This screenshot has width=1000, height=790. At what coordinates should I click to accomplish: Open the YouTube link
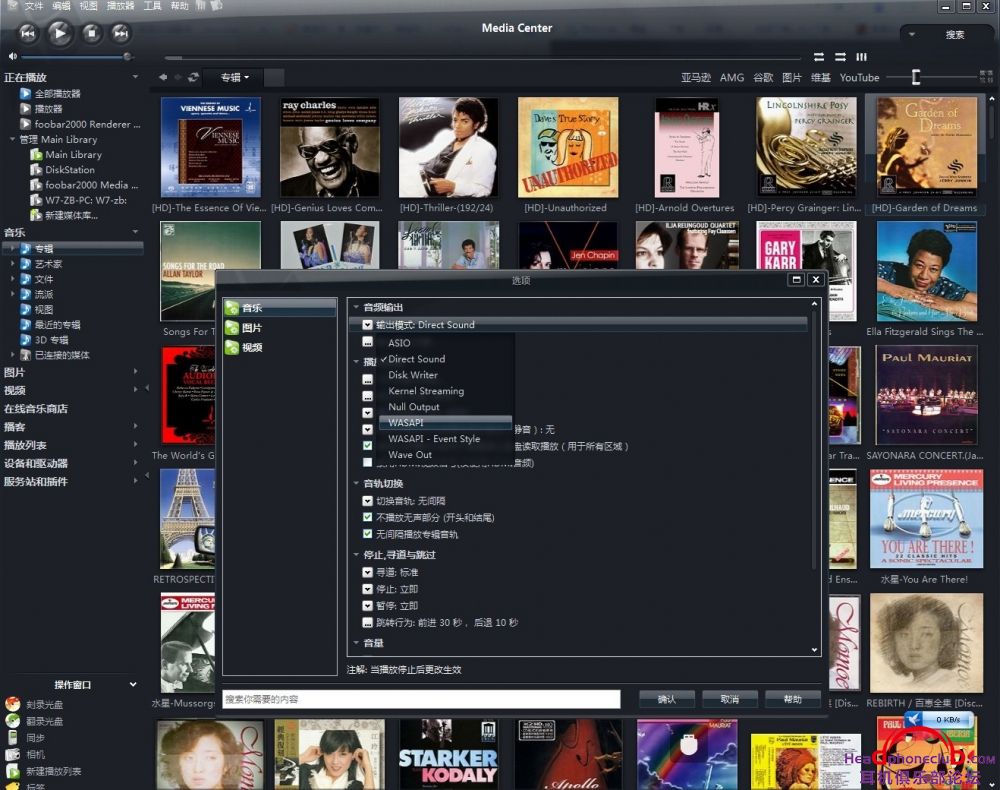859,78
